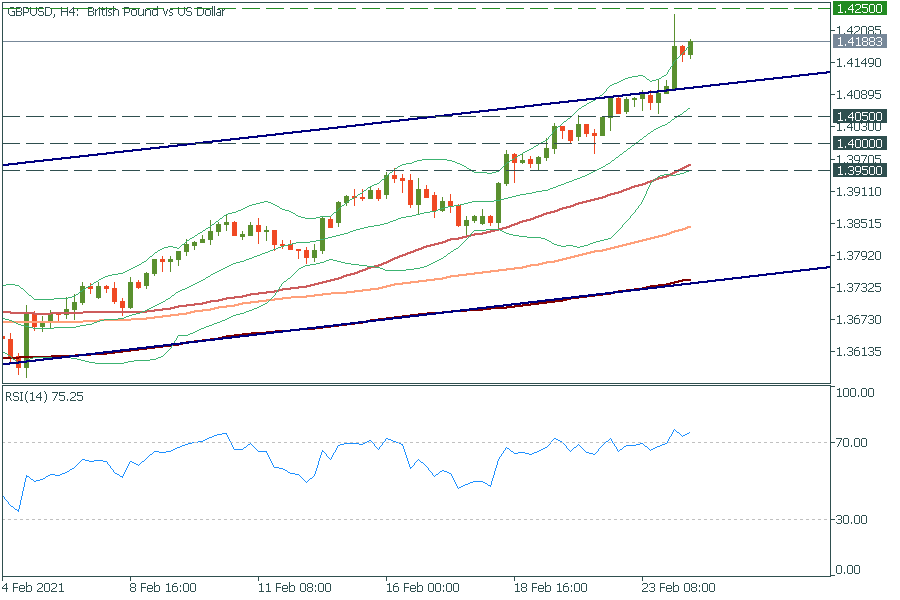Screen dimensions: 900x600
Task: Click the 1.37325 price axis label
Action: [x=859, y=287]
